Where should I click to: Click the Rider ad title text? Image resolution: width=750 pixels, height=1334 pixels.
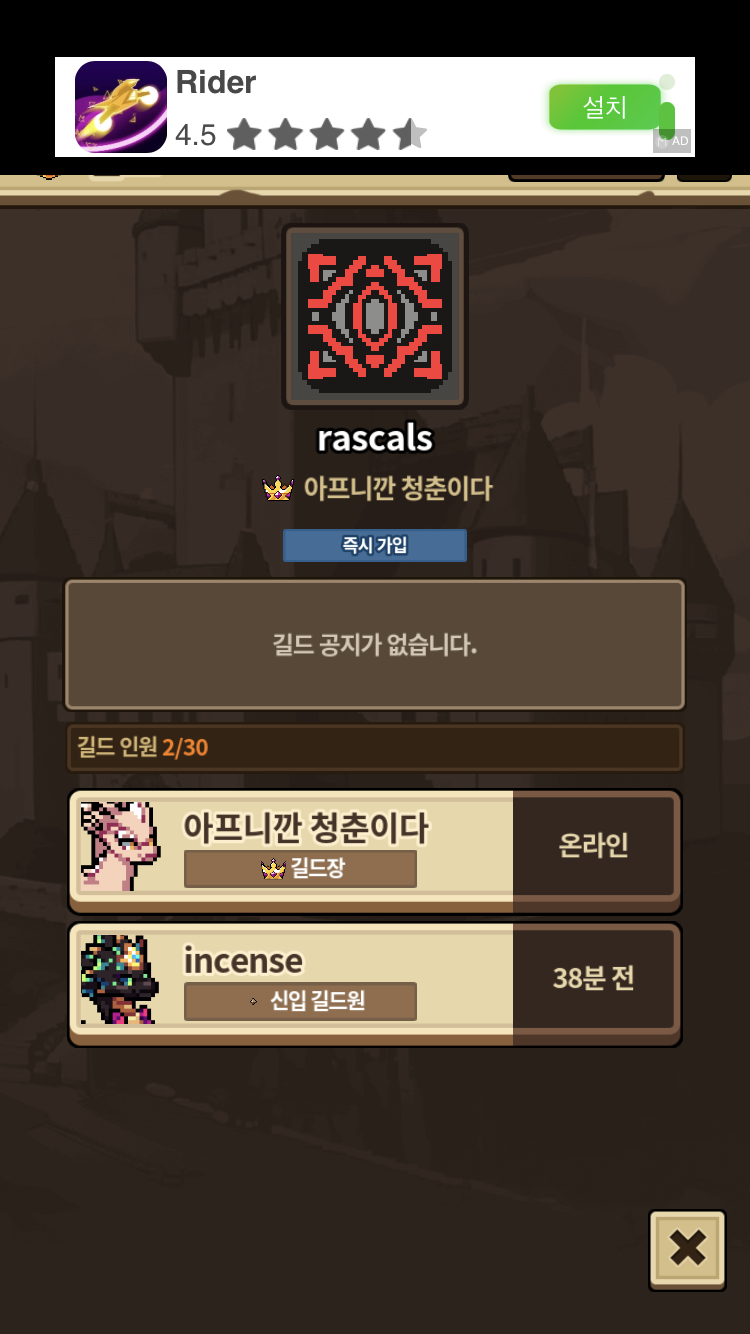[216, 82]
